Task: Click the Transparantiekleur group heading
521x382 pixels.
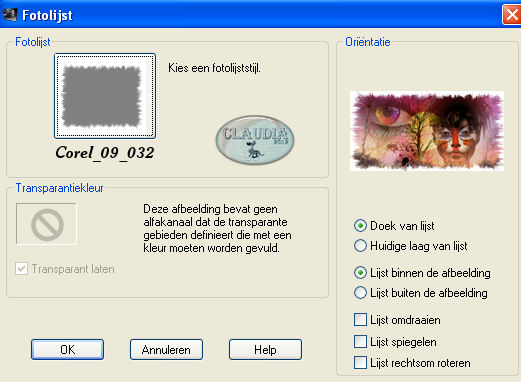Action: point(59,188)
